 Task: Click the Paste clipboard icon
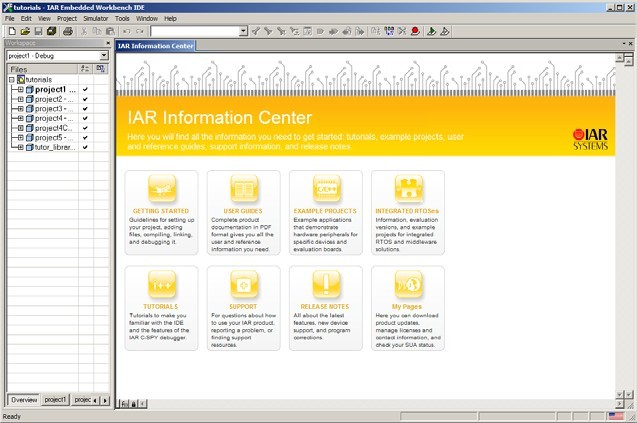[x=110, y=31]
